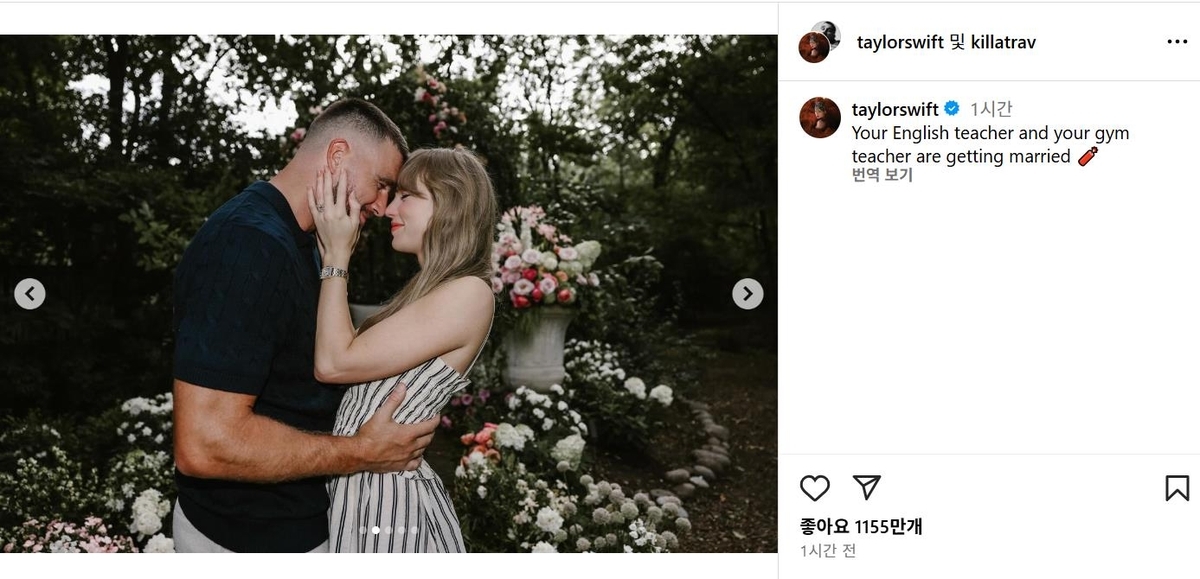Open taylorswift avatar beside the caption
Screen dimensions: 1200x579
[x=819, y=118]
